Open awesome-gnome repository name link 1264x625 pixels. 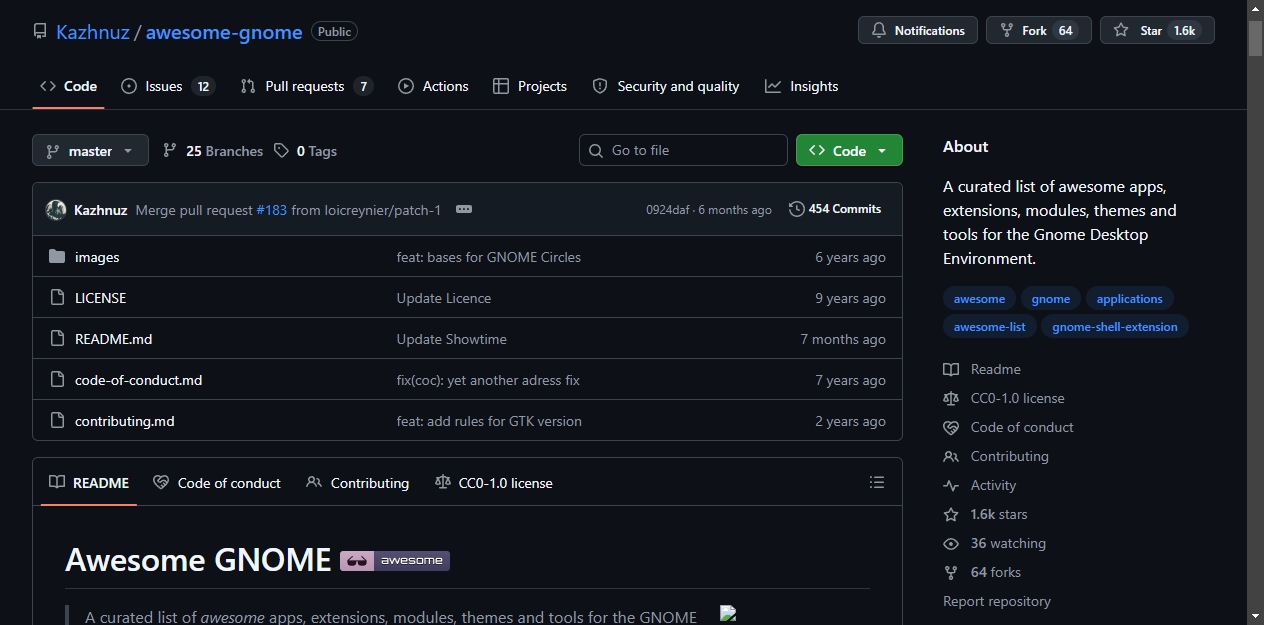click(x=224, y=32)
